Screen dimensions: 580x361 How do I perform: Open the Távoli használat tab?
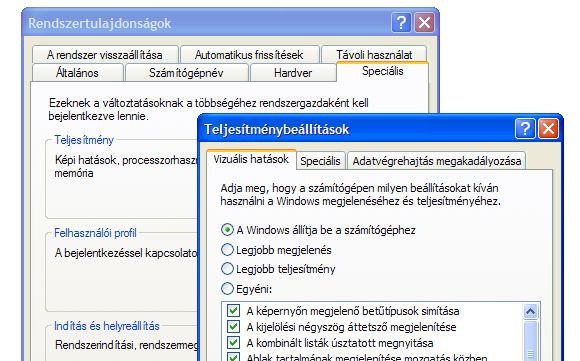(x=374, y=55)
